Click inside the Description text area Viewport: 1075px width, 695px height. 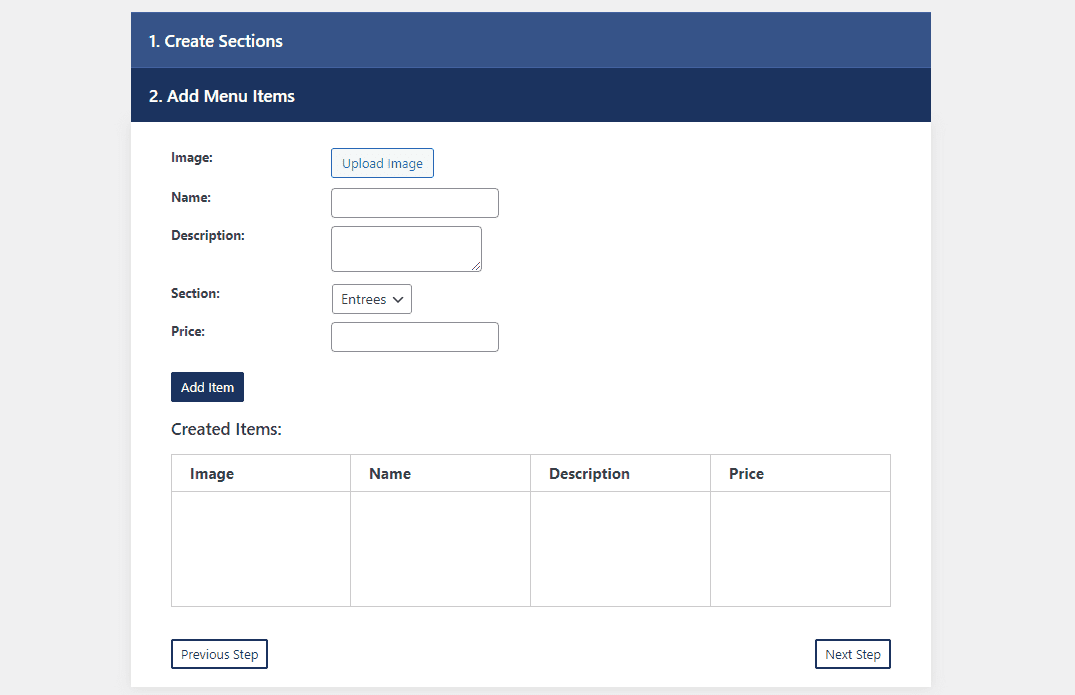[x=406, y=248]
